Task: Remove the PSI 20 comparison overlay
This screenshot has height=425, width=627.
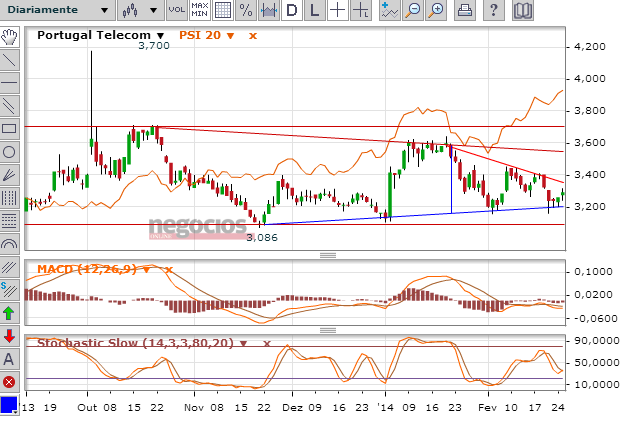Action: [x=253, y=36]
